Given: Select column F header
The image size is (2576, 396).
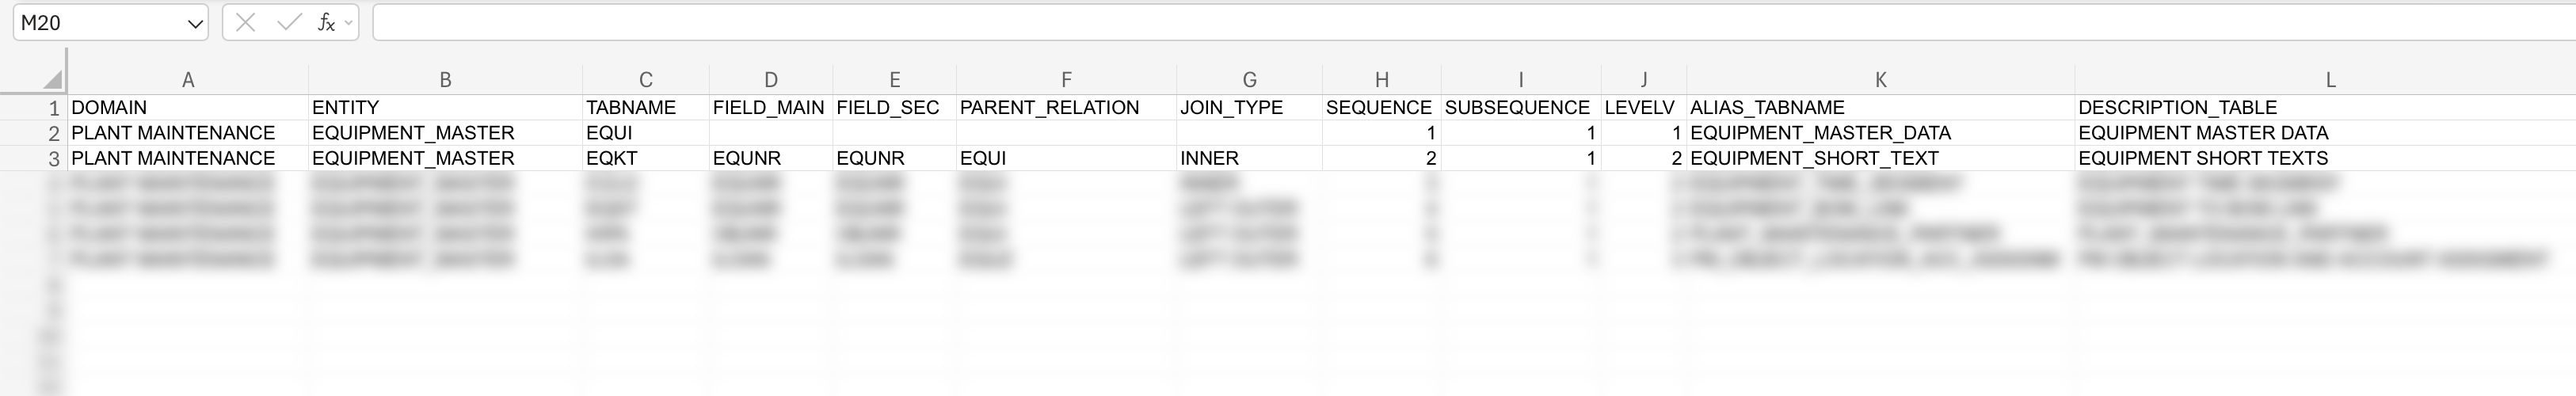Looking at the screenshot, I should [x=1066, y=80].
